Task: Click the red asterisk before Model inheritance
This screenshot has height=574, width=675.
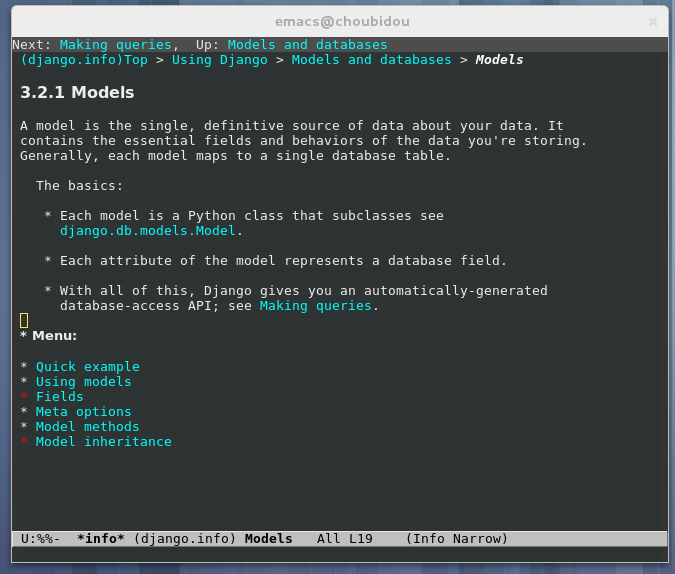Action: (x=24, y=441)
